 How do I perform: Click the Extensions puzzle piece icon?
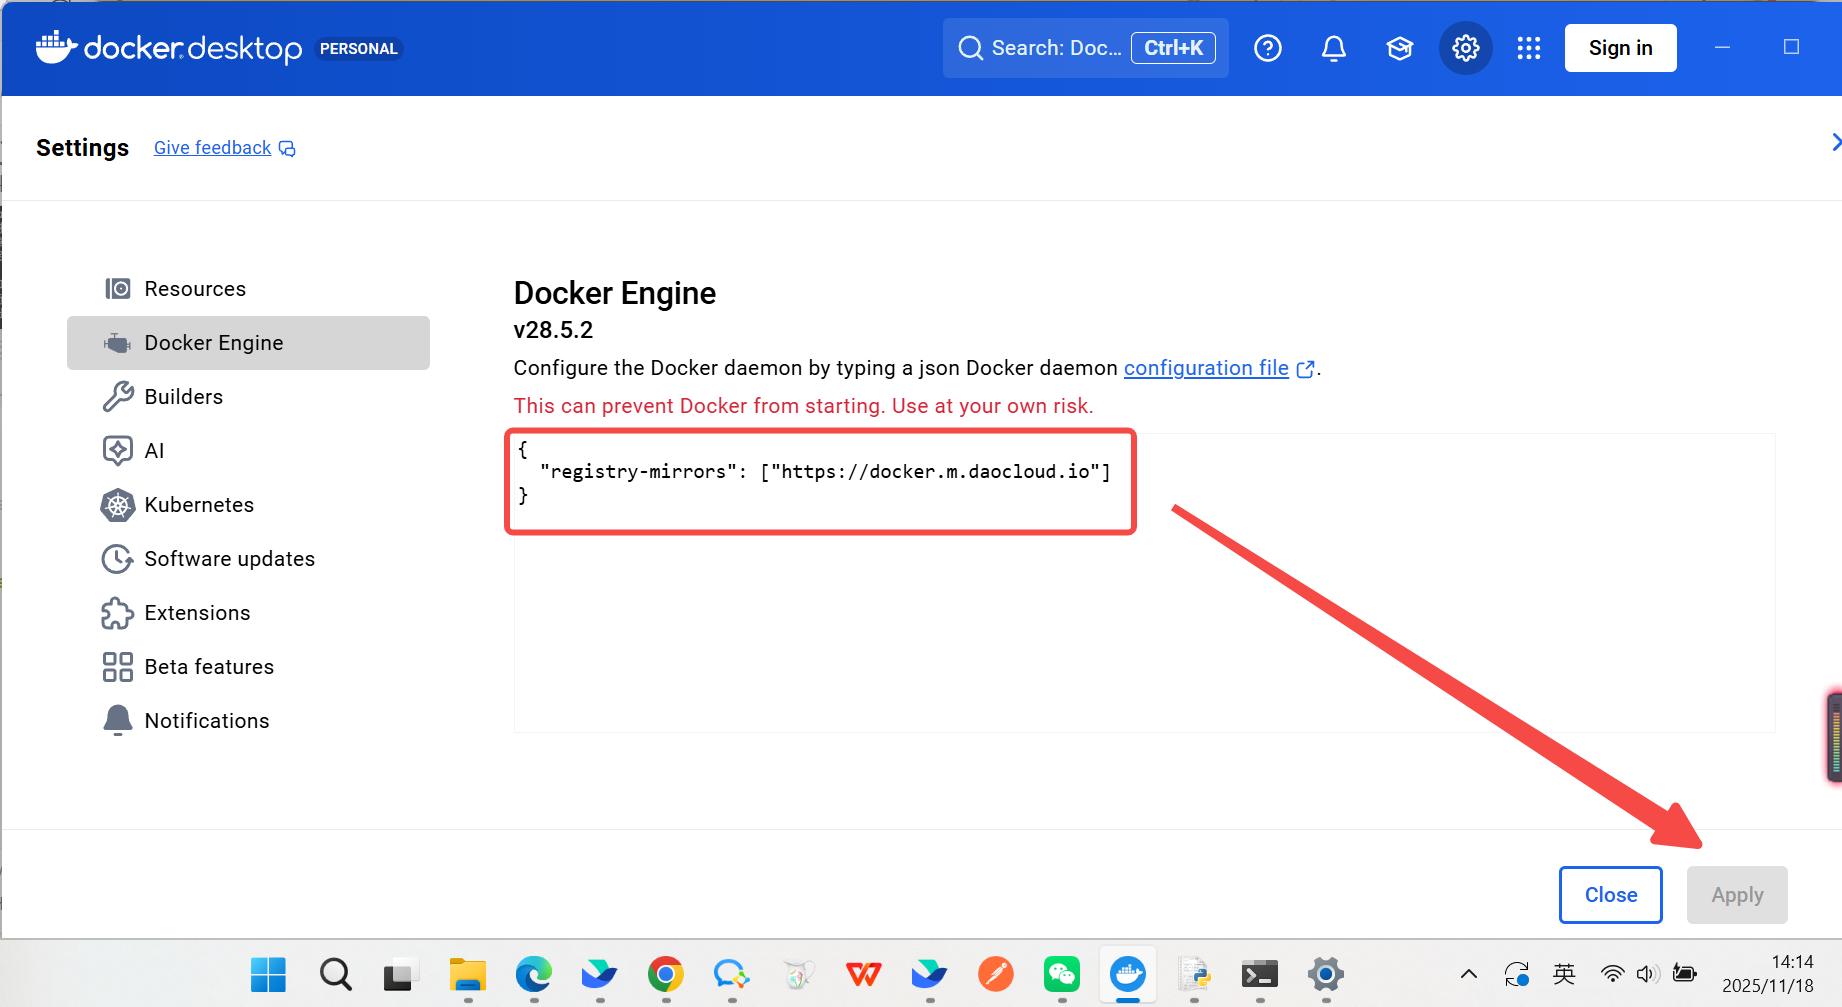point(117,613)
